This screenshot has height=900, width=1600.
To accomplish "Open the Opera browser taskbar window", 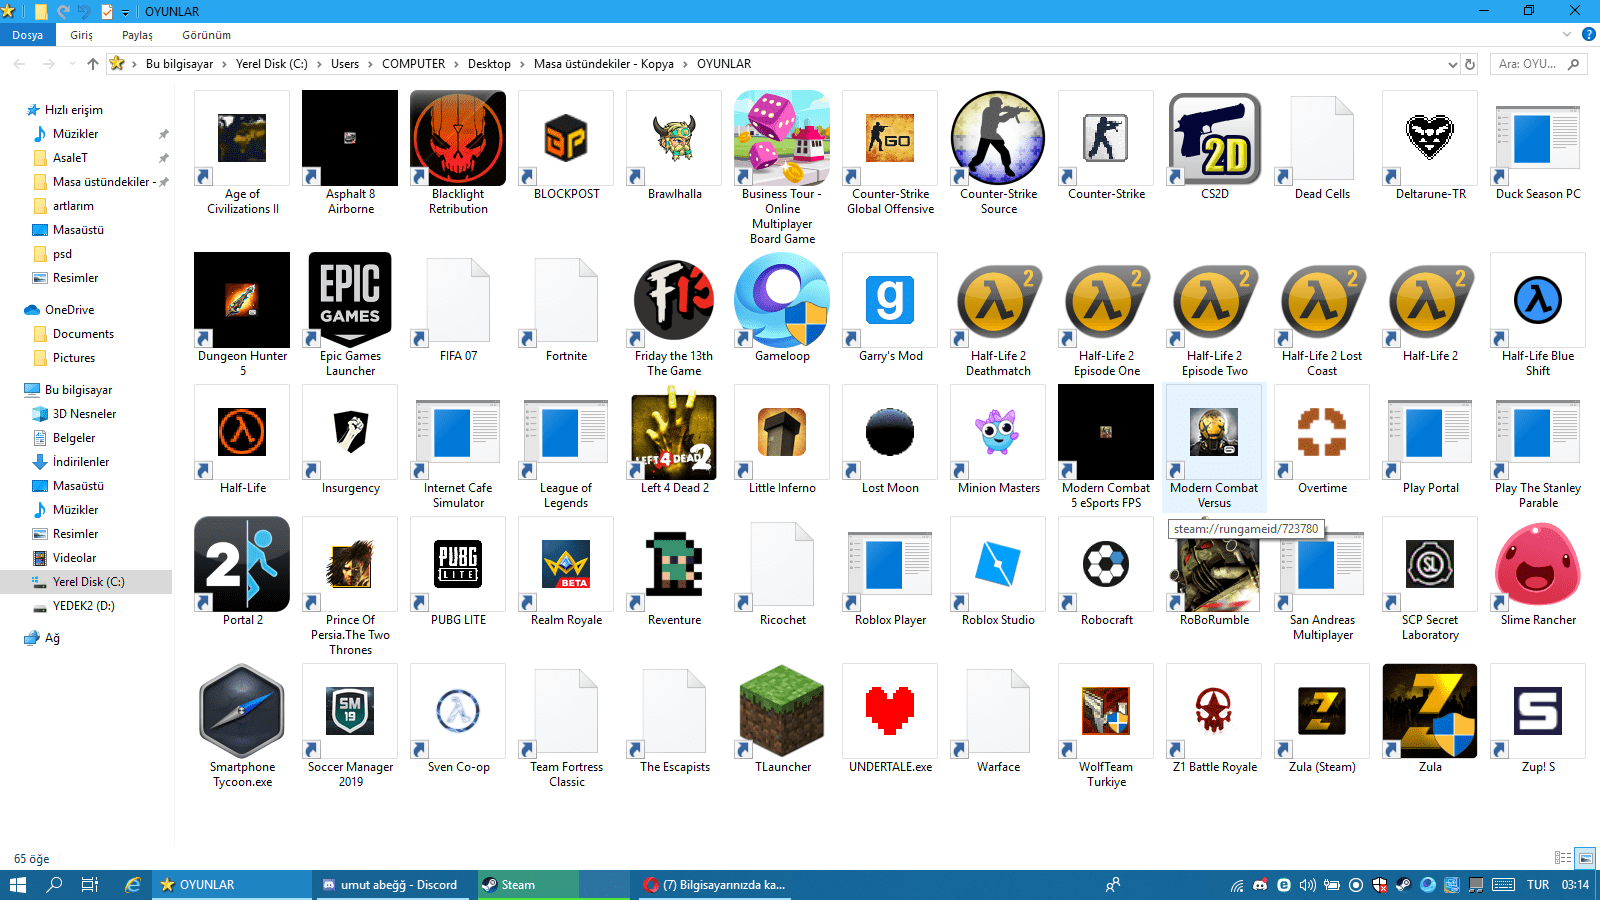I will click(x=716, y=885).
